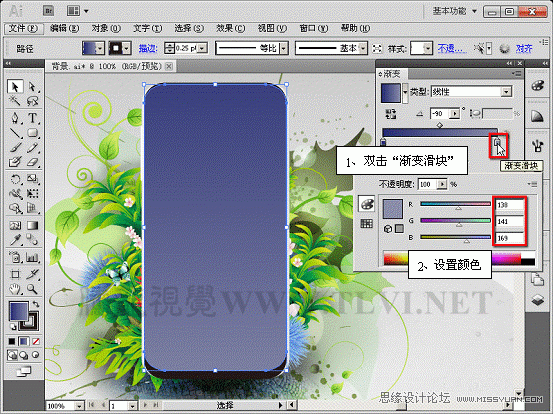Select the Blend tool
Viewport: 553px width, 414px height.
click(32, 240)
